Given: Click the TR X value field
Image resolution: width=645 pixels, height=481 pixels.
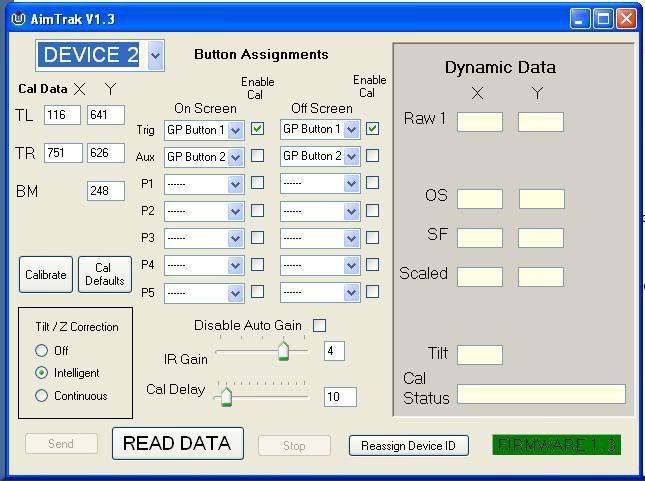Looking at the screenshot, I should pyautogui.click(x=63, y=153).
